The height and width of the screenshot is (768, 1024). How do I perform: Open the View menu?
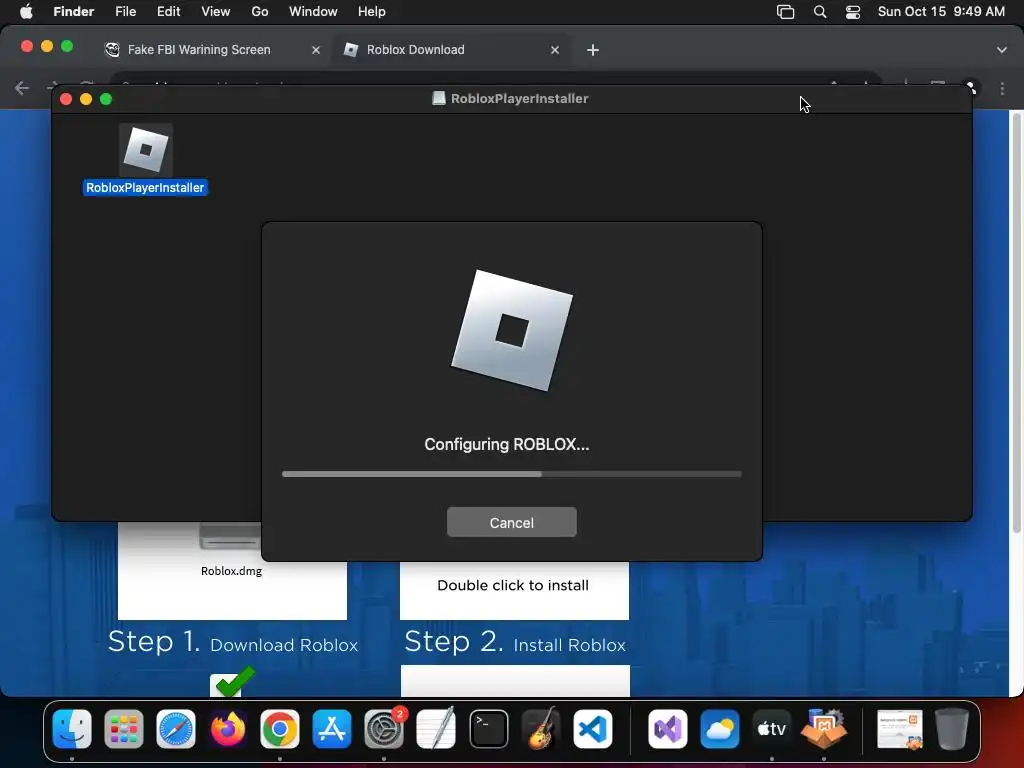216,12
